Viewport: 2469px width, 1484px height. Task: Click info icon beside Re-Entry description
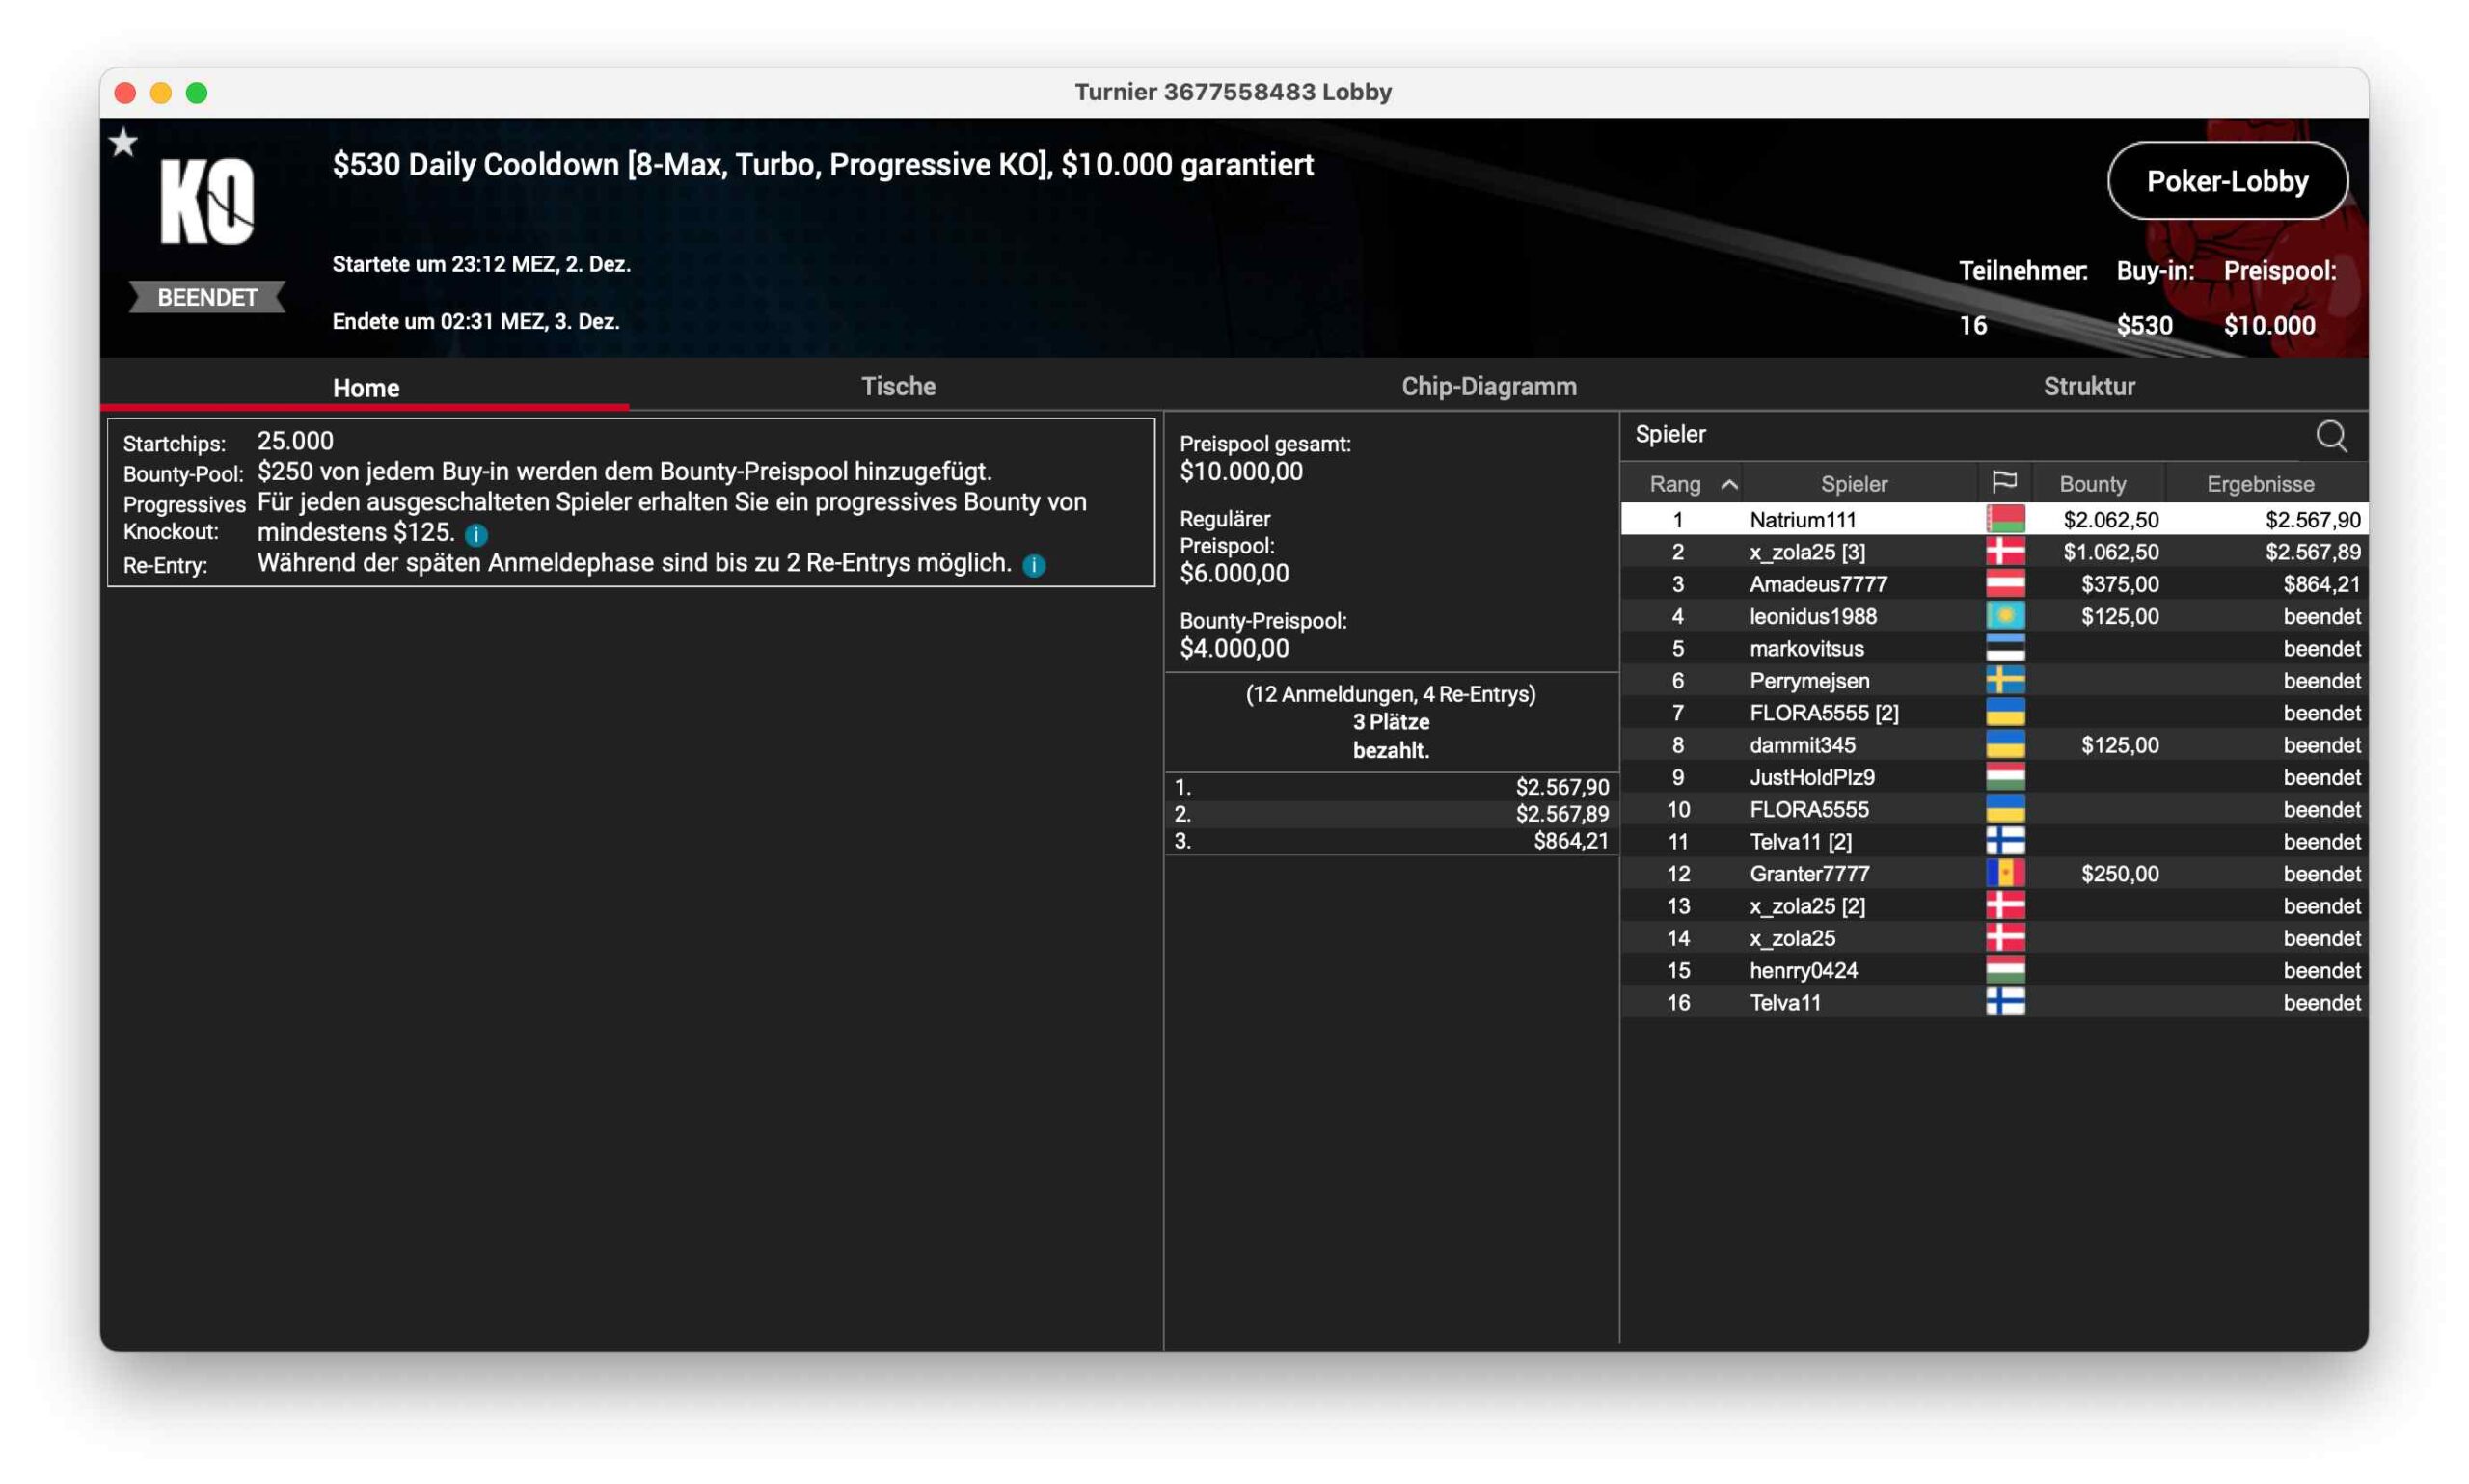point(1034,566)
